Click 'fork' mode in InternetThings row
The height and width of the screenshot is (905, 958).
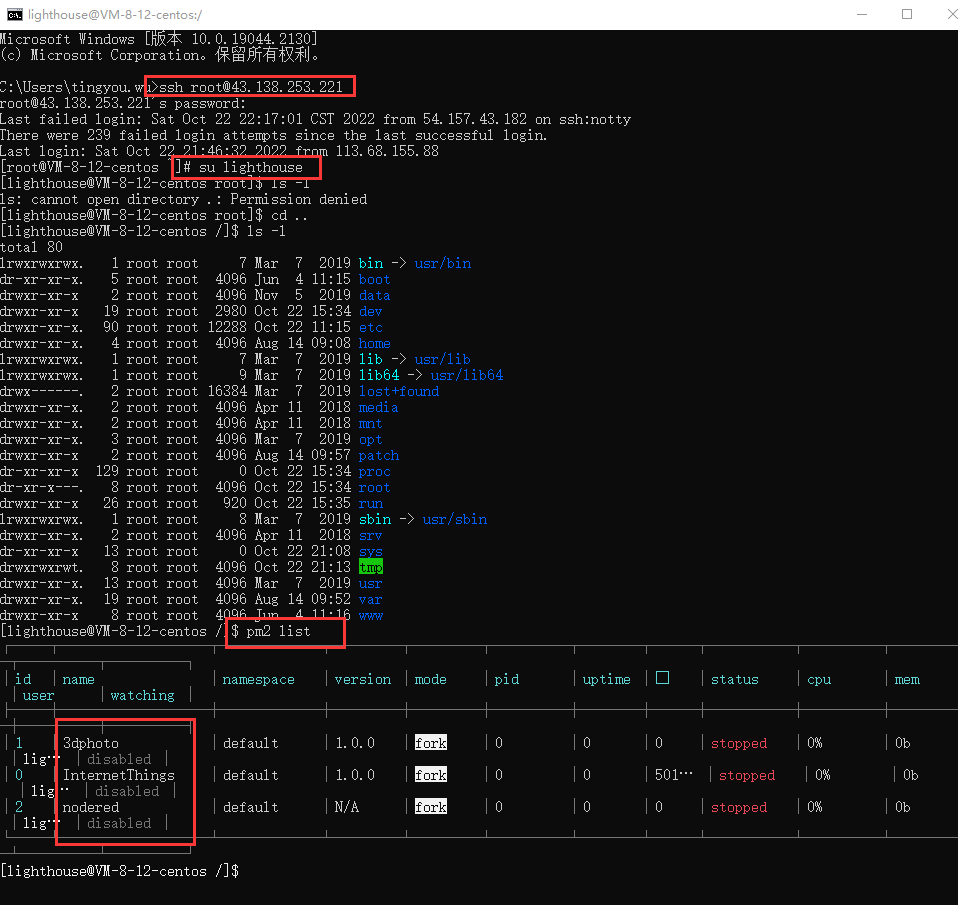(x=431, y=775)
